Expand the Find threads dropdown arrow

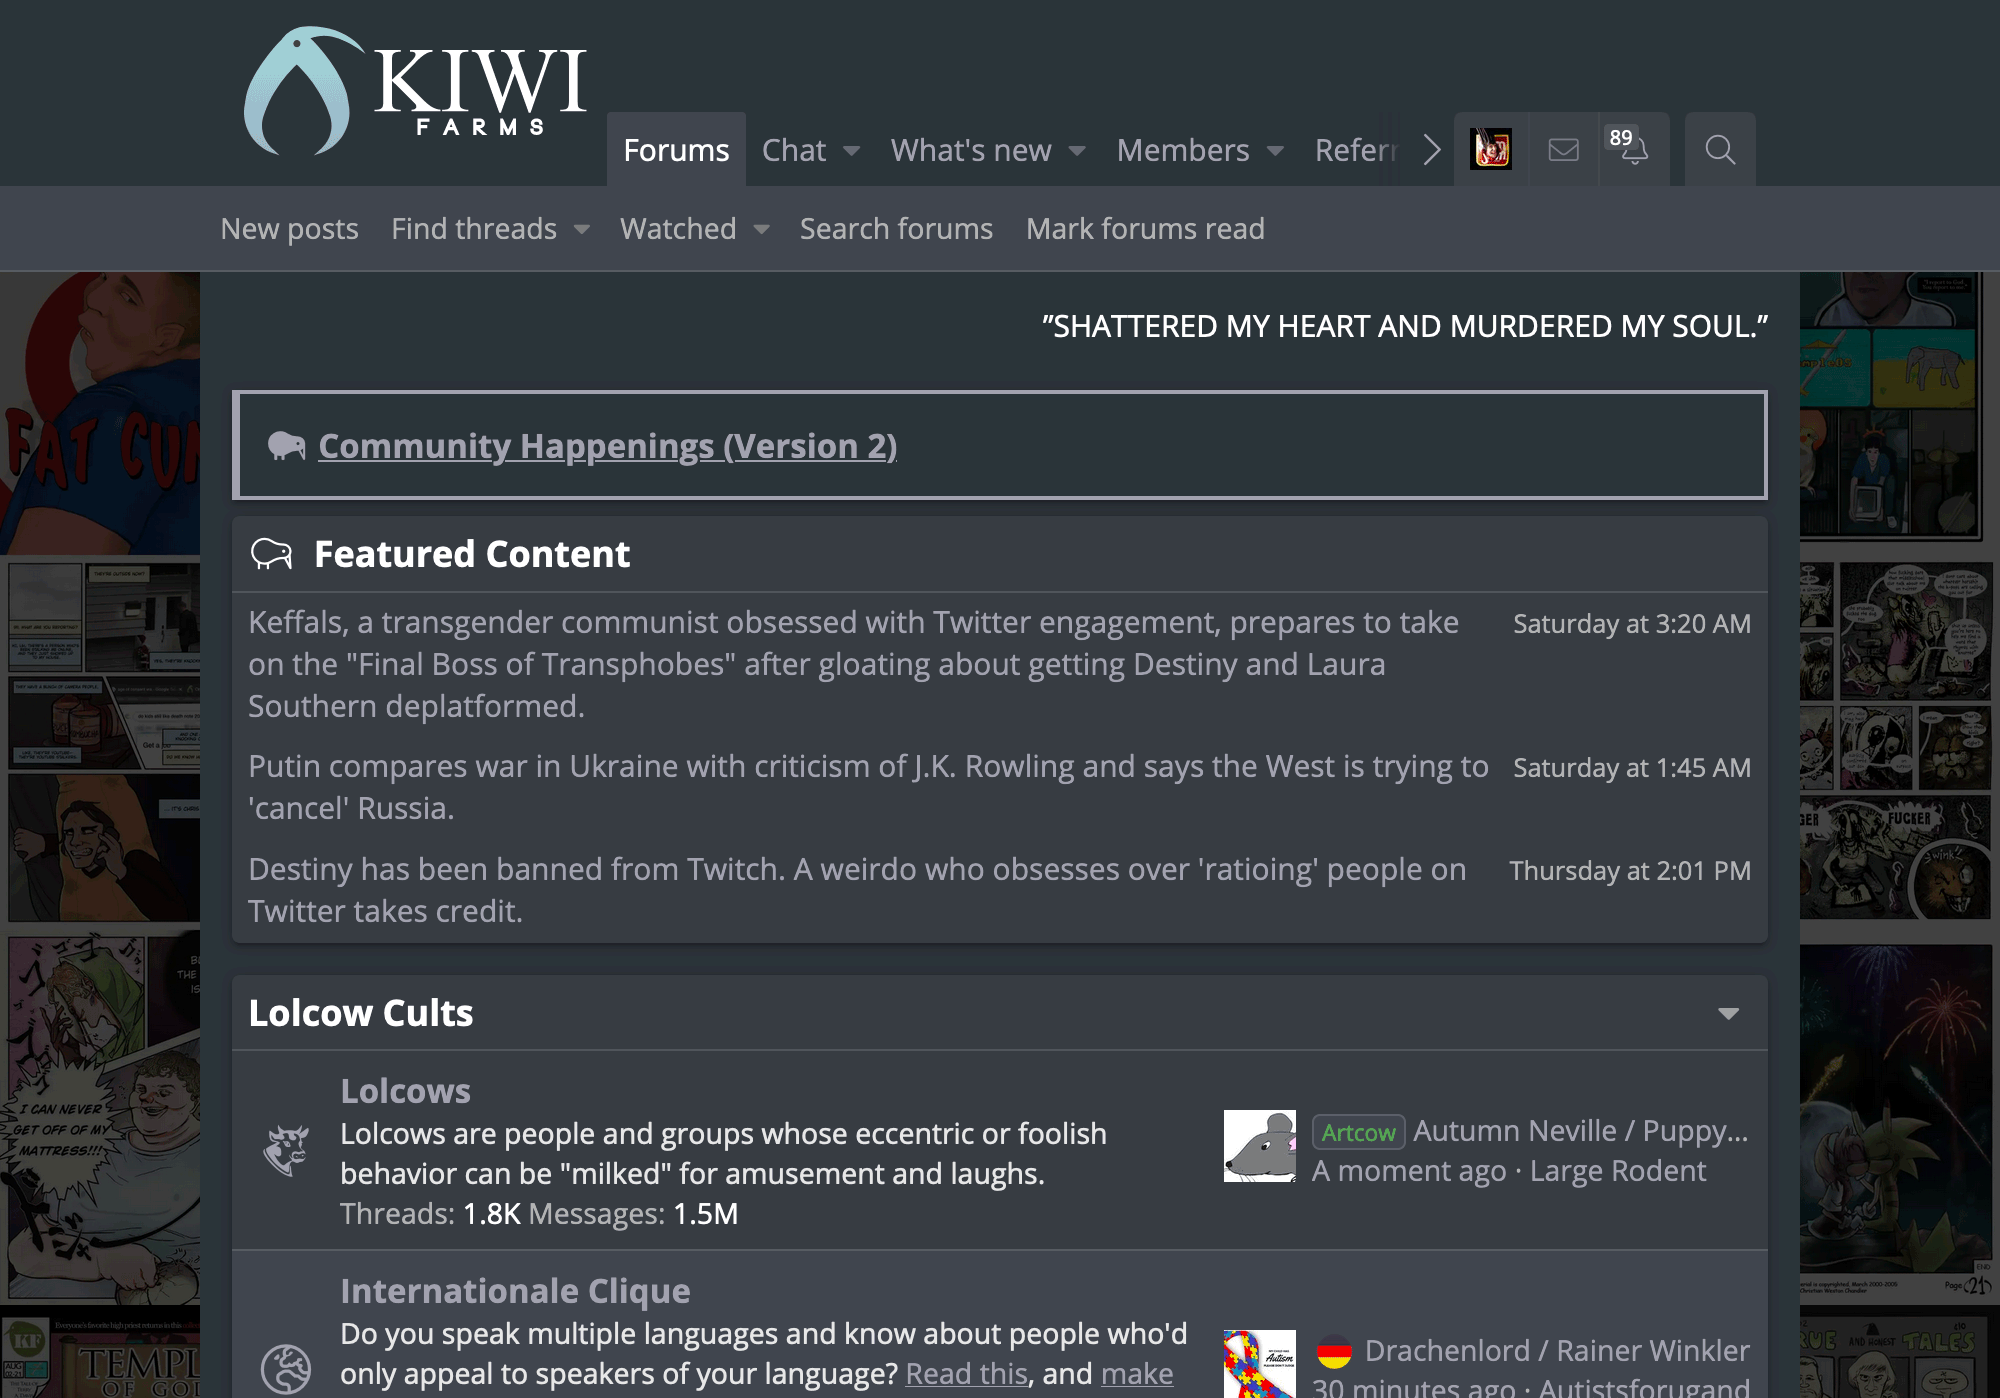coord(582,230)
